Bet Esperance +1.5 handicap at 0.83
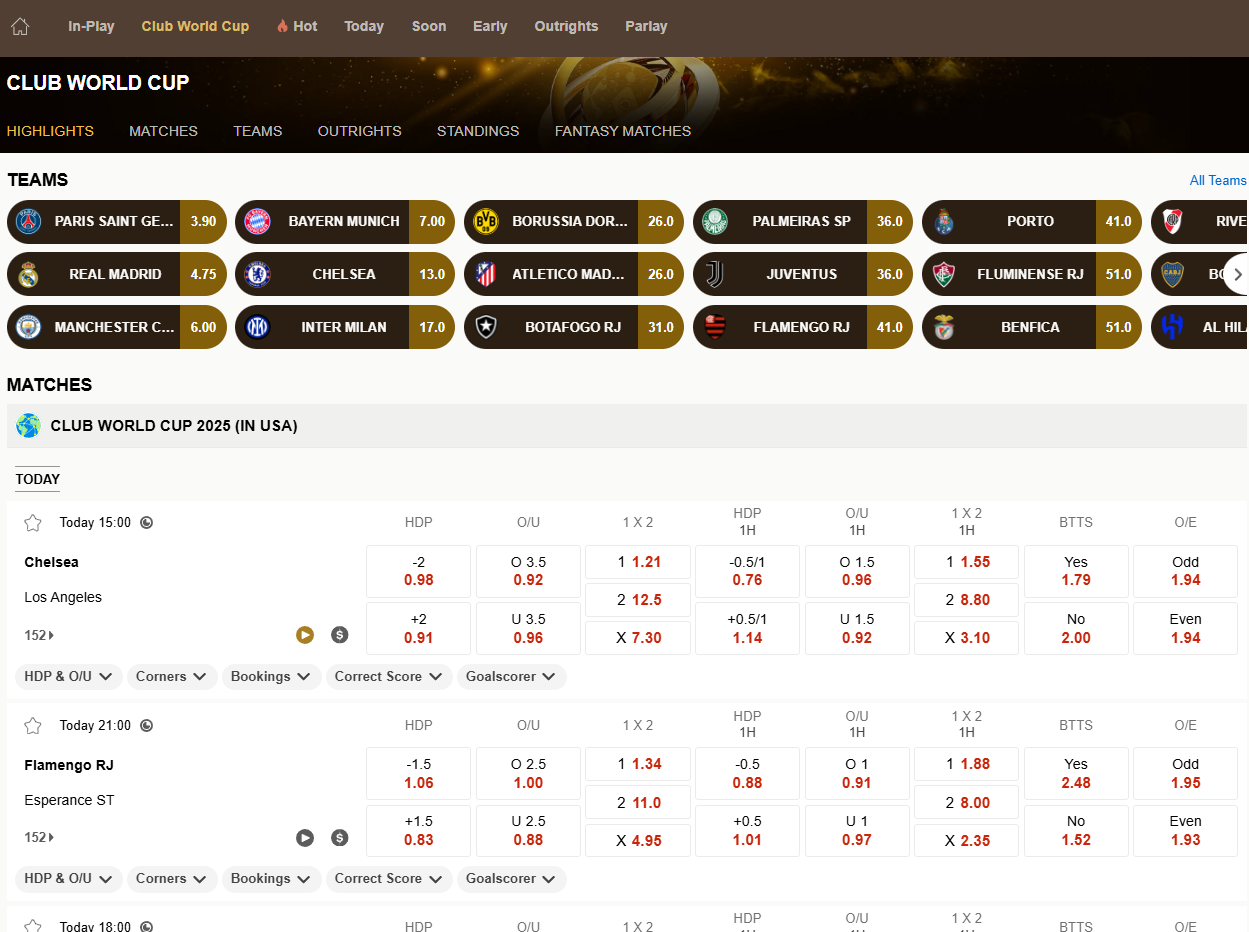 coord(419,831)
